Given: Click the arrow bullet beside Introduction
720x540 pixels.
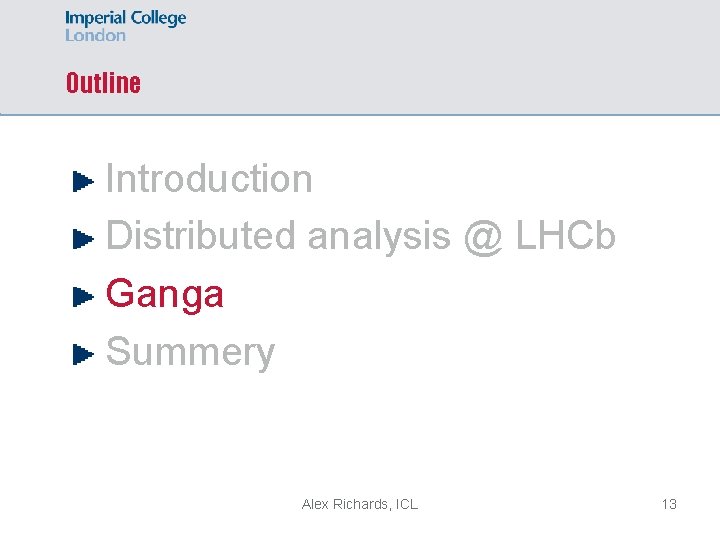Looking at the screenshot, I should click(x=83, y=181).
